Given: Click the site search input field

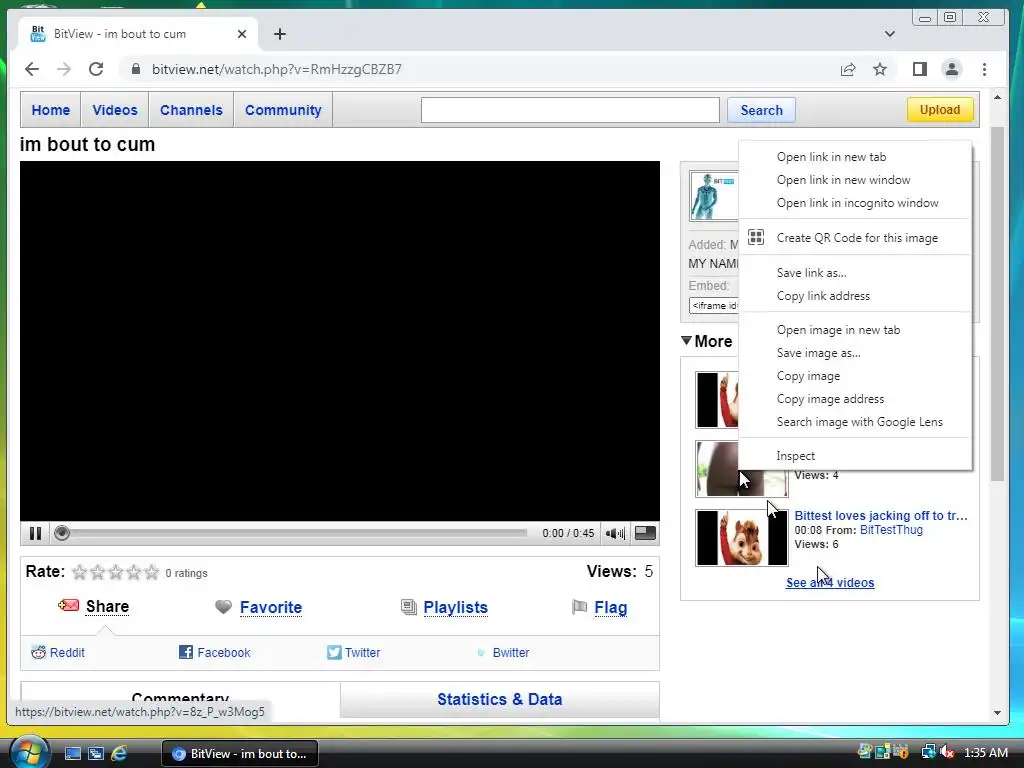Looking at the screenshot, I should pyautogui.click(x=570, y=110).
